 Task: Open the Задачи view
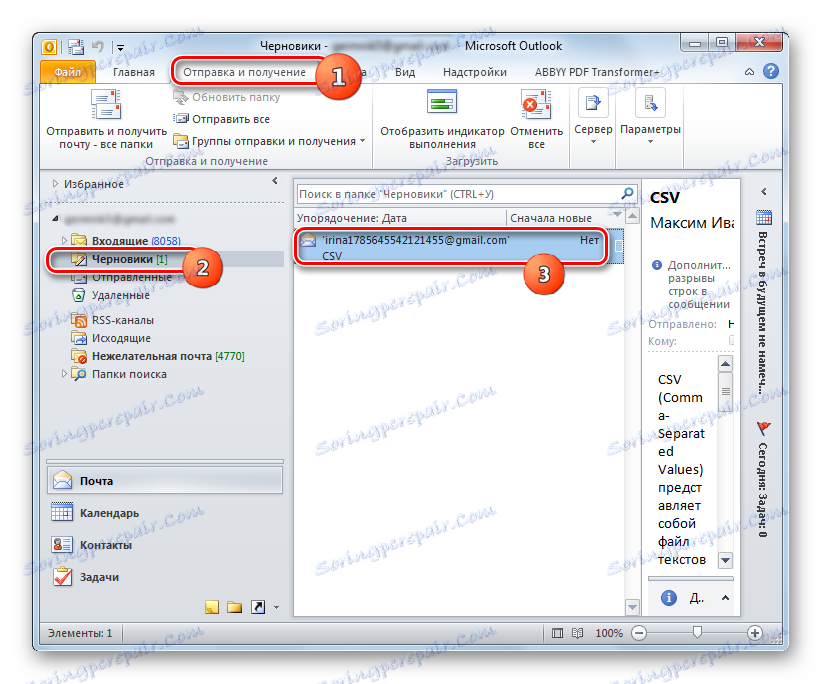[165, 577]
